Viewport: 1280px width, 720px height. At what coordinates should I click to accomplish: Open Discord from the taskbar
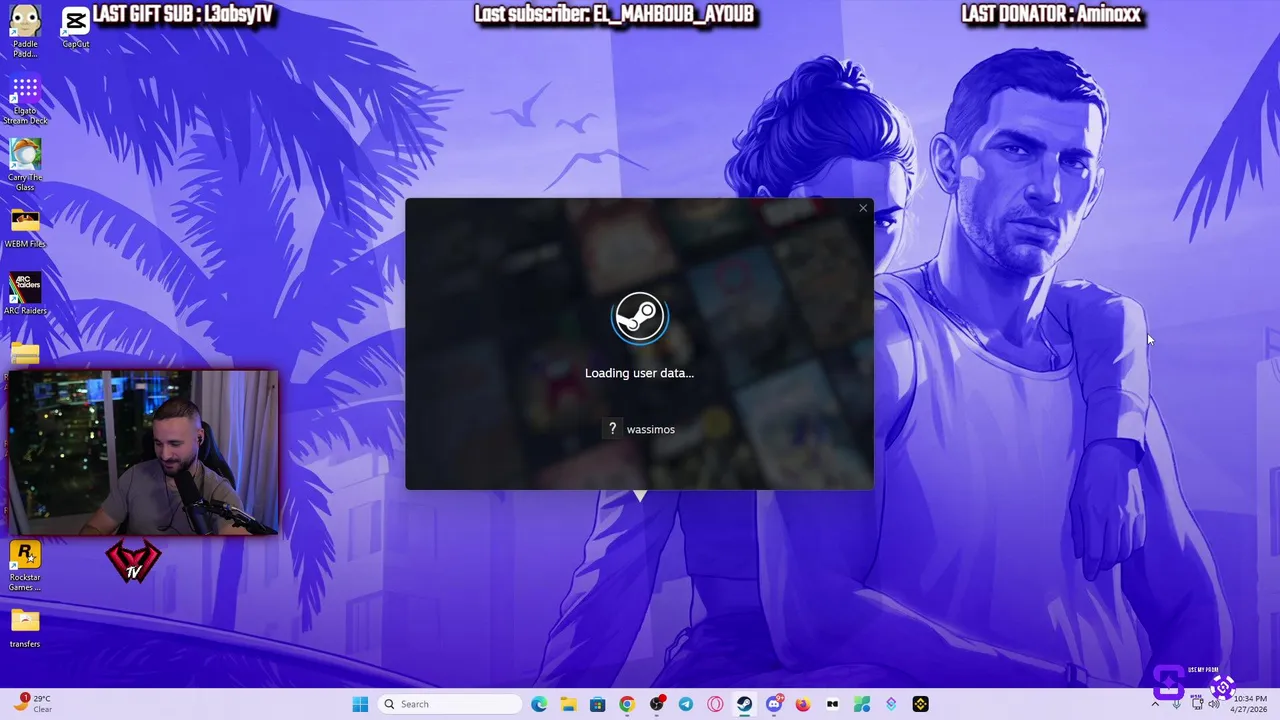(773, 704)
